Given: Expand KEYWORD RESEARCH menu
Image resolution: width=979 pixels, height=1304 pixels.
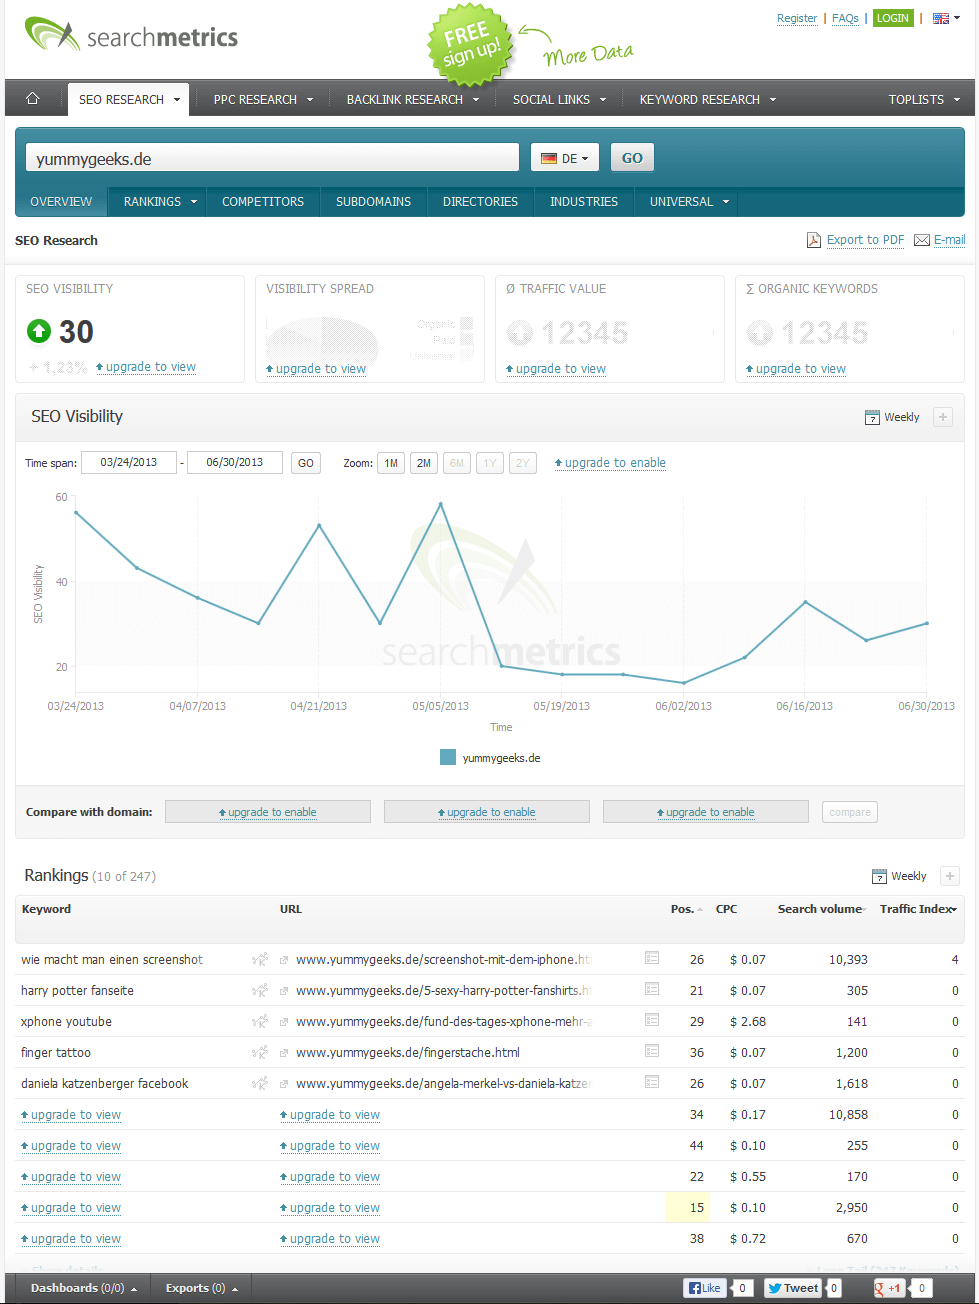Looking at the screenshot, I should click(x=708, y=99).
